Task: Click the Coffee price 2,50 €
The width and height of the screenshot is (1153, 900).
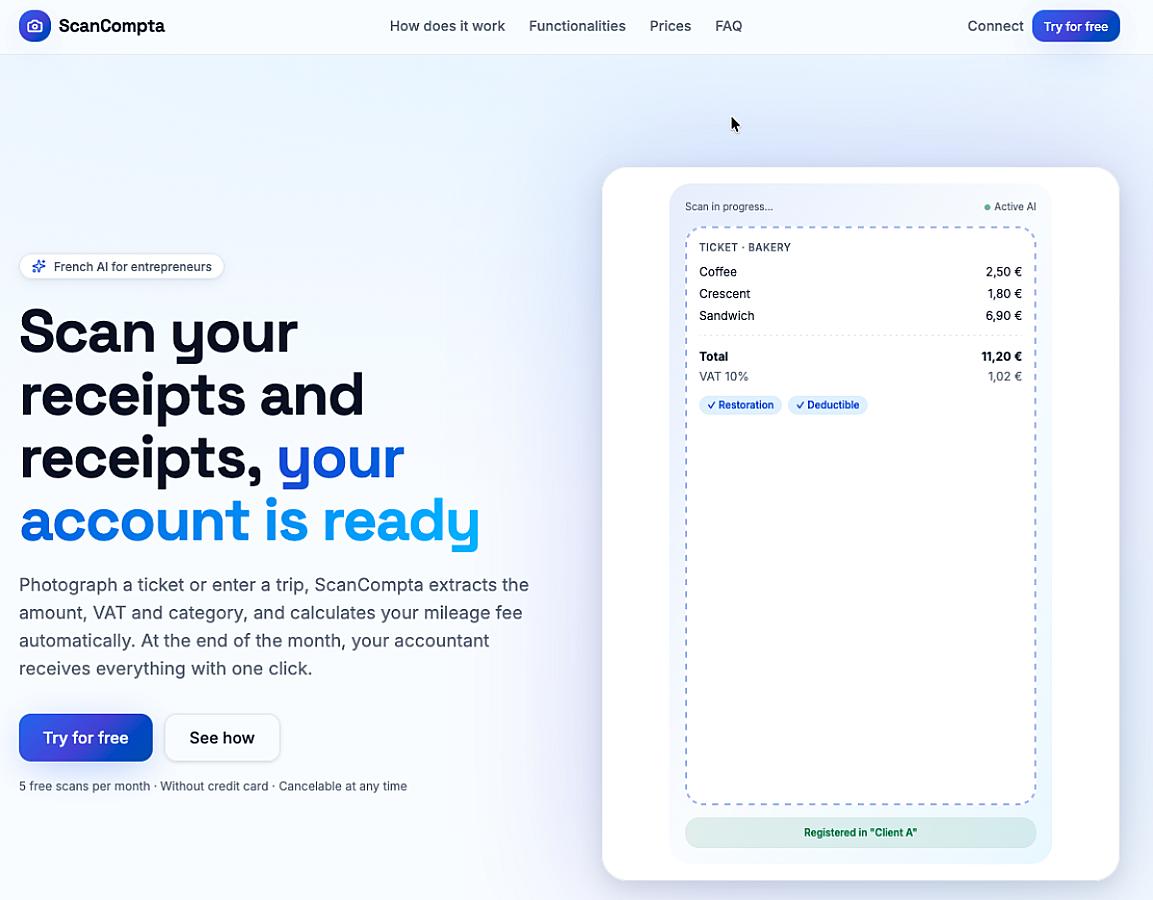Action: click(1004, 271)
